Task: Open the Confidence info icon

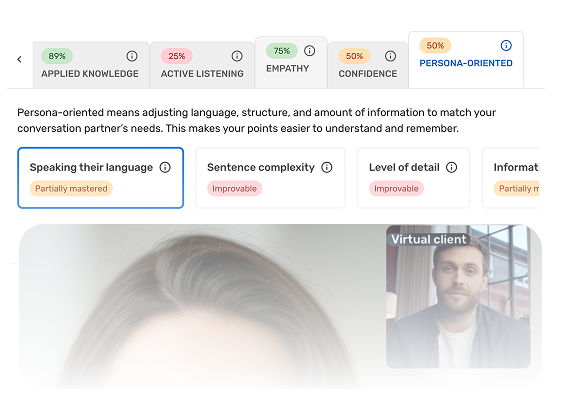Action: [x=390, y=56]
